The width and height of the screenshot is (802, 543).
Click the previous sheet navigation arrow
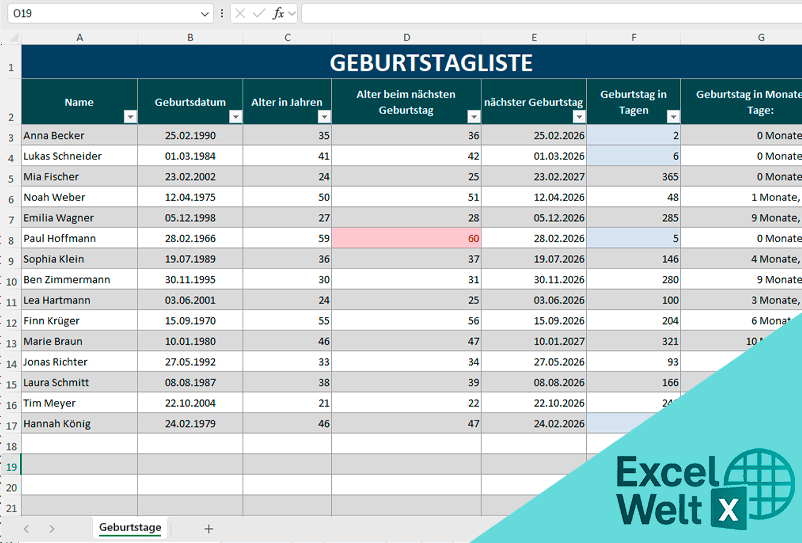(x=27, y=529)
